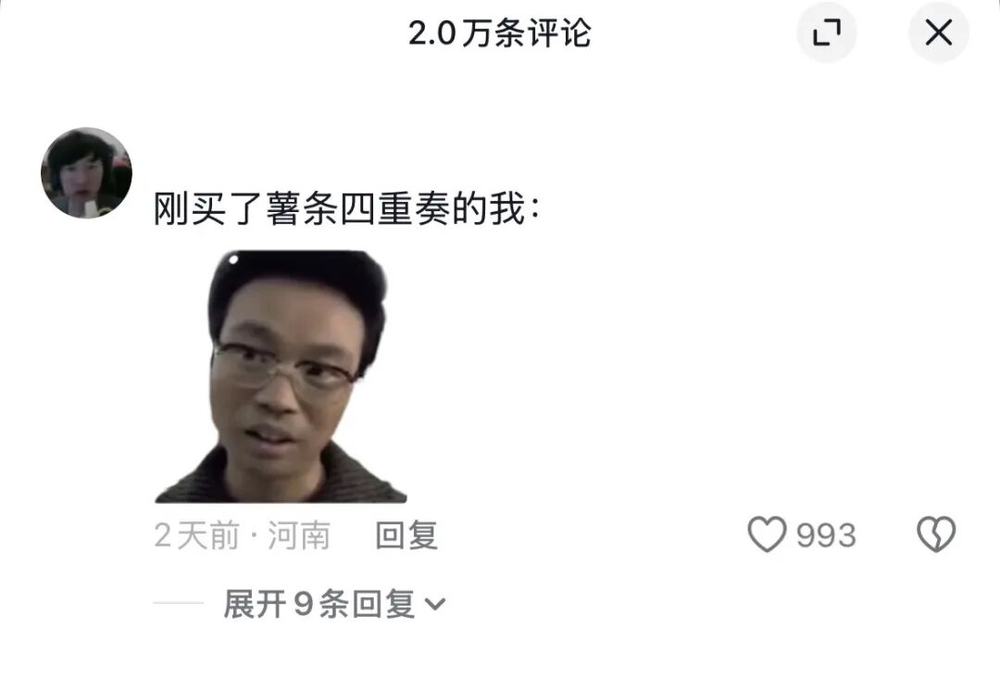Viewport: 1000px width, 677px height.
Task: Like the comment with the heart icon
Action: [x=767, y=534]
